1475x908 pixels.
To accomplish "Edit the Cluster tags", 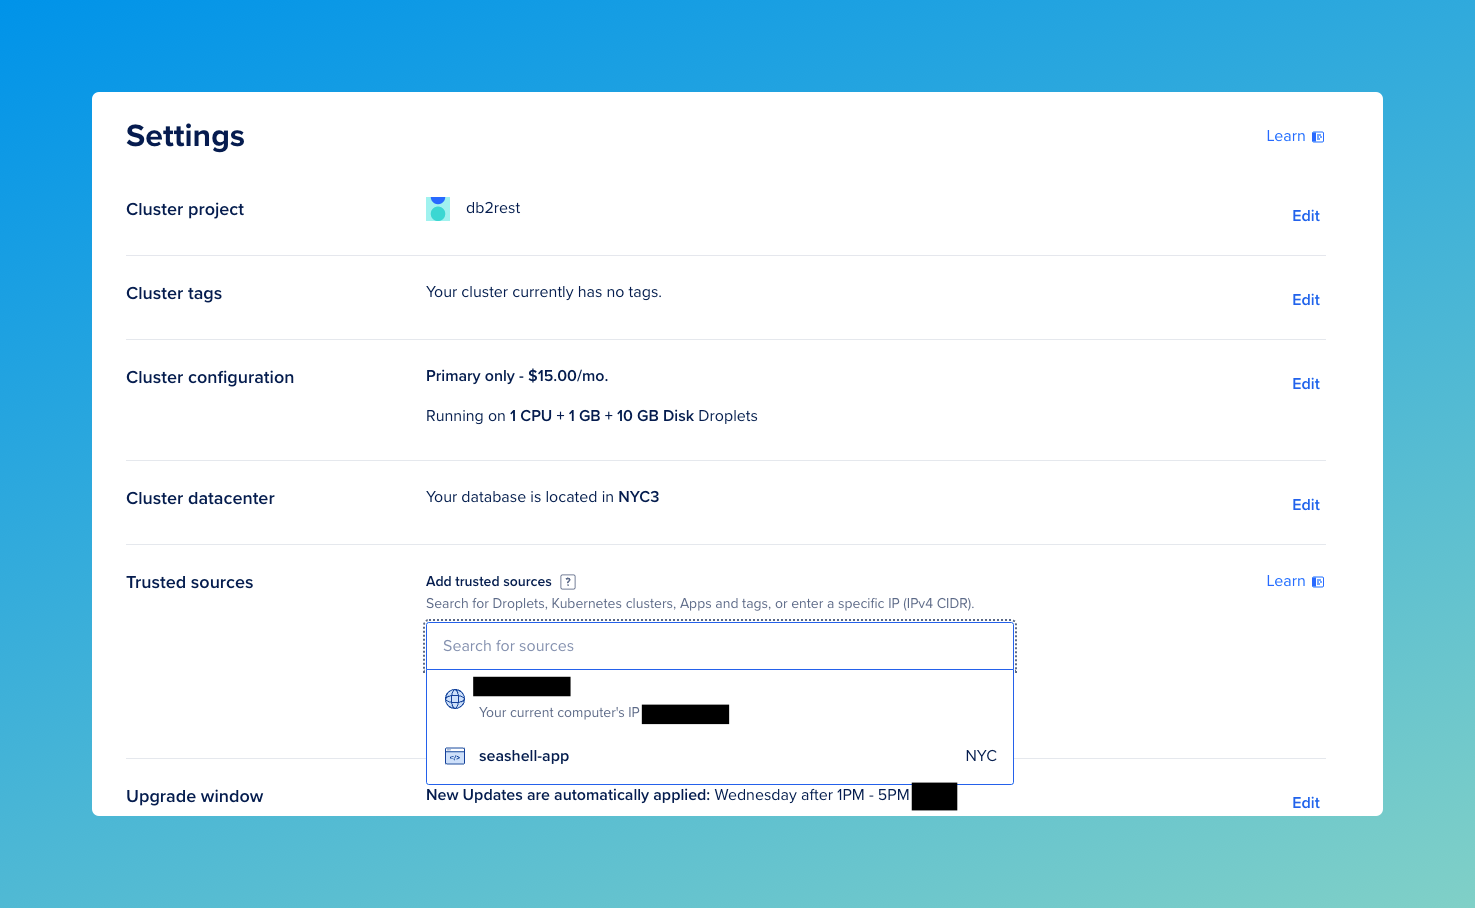I will pos(1305,299).
